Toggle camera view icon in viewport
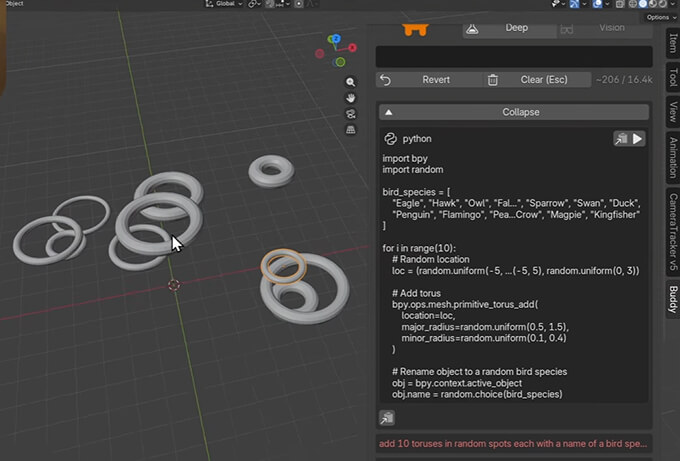The image size is (680, 461). [x=351, y=113]
